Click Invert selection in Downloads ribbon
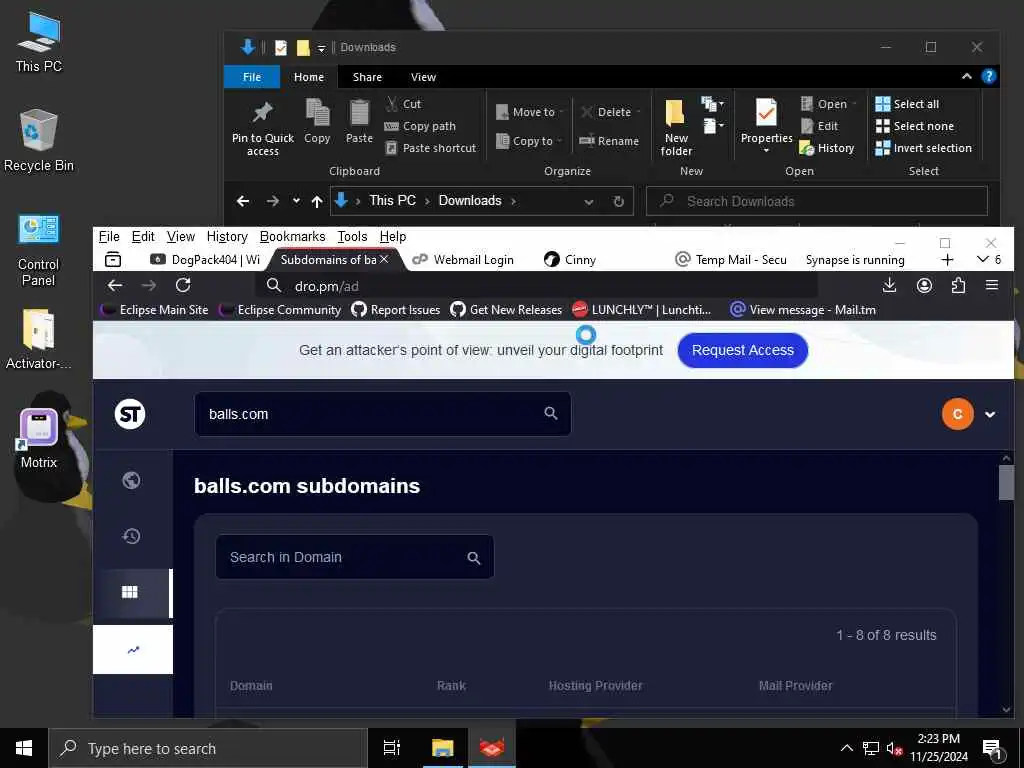 [923, 148]
